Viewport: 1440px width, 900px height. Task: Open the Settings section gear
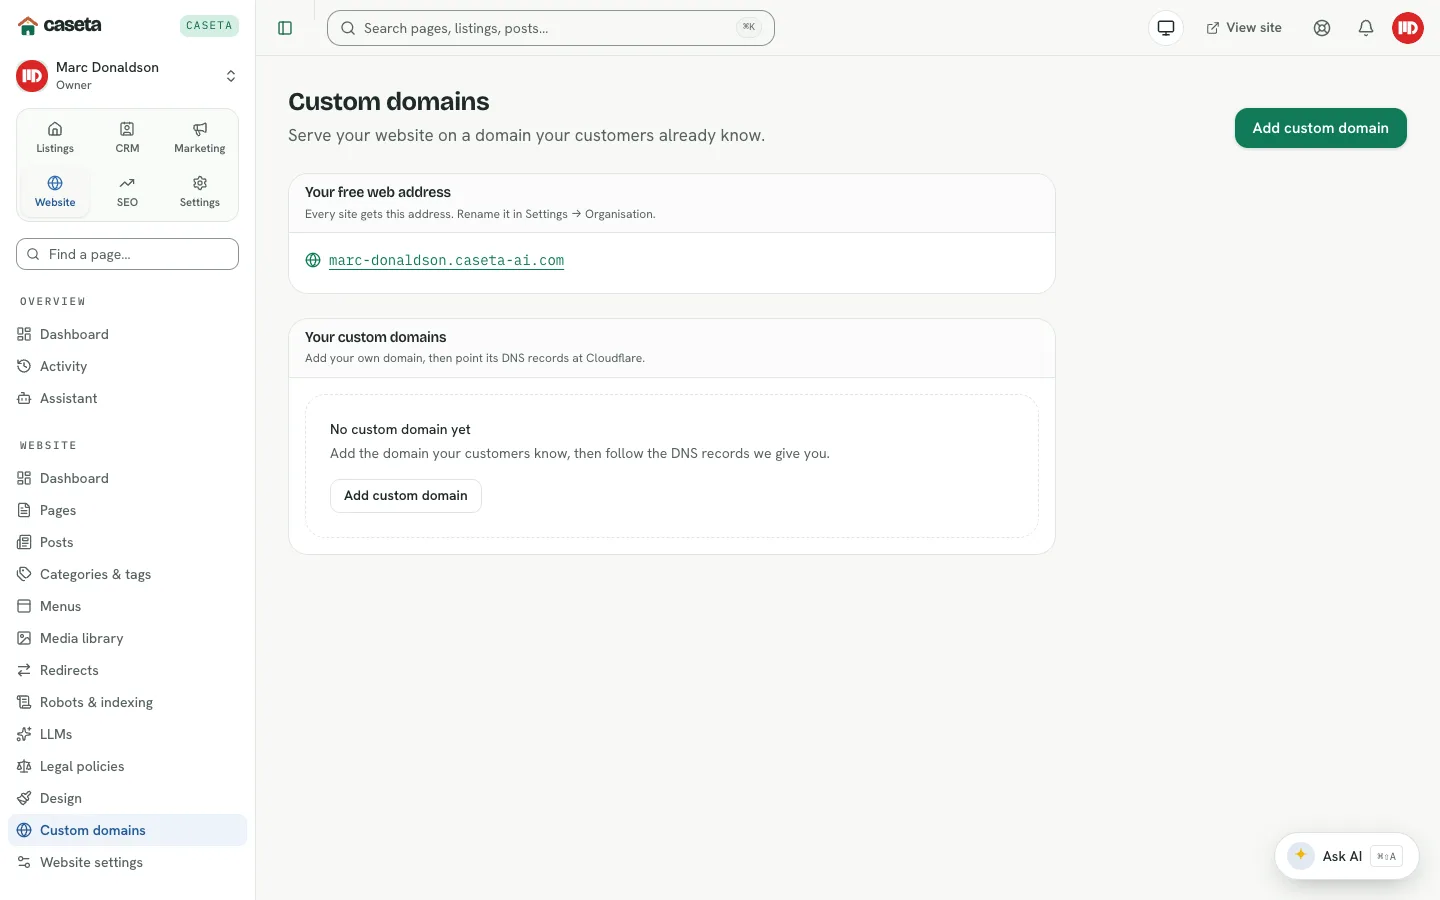200,192
